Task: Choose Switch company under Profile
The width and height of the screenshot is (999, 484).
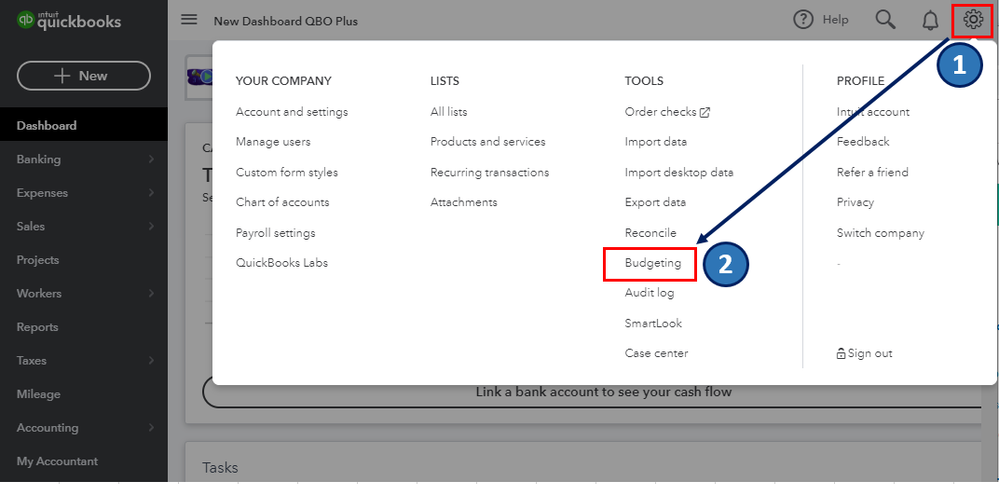Action: (x=880, y=233)
